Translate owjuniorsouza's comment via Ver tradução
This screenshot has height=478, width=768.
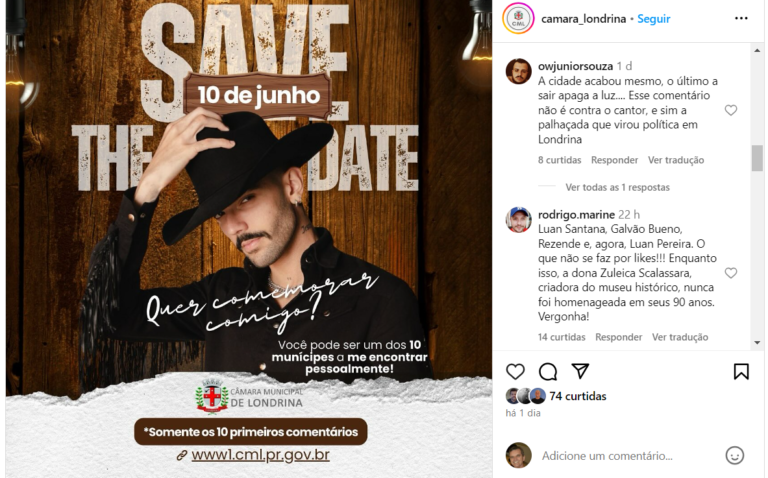tap(676, 160)
